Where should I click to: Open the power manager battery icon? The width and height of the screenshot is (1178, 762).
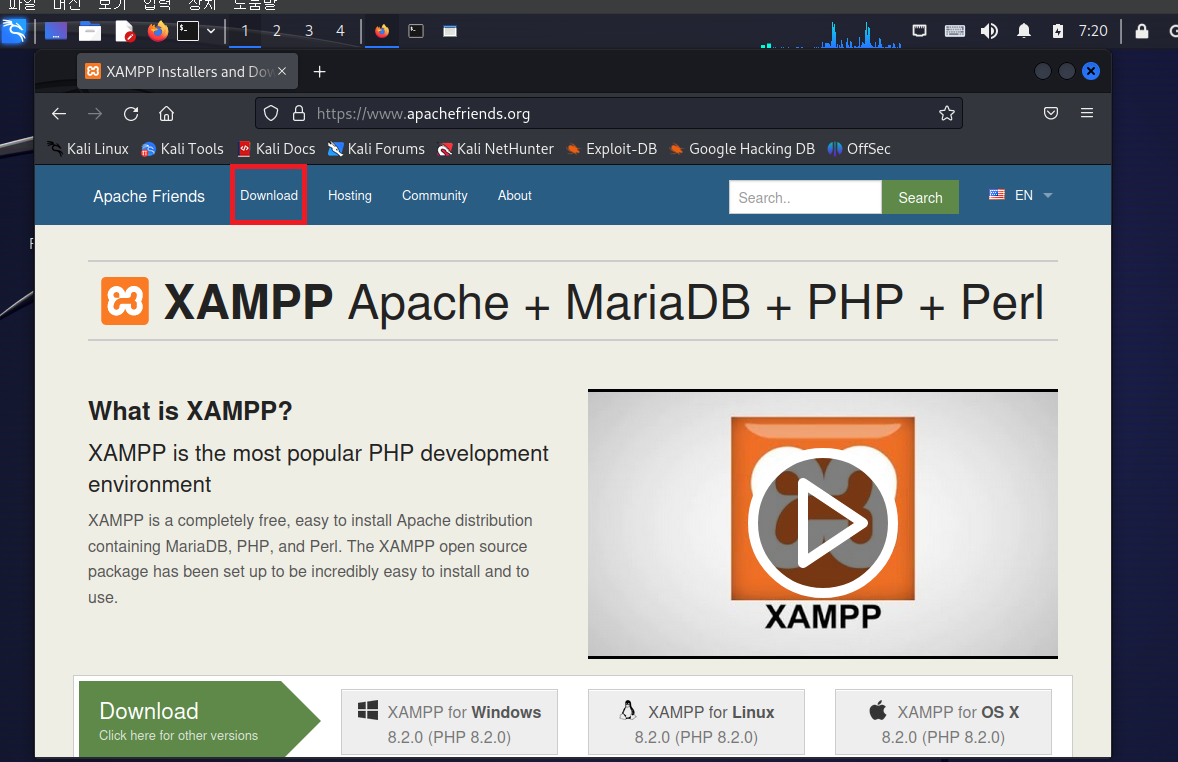pos(1058,31)
